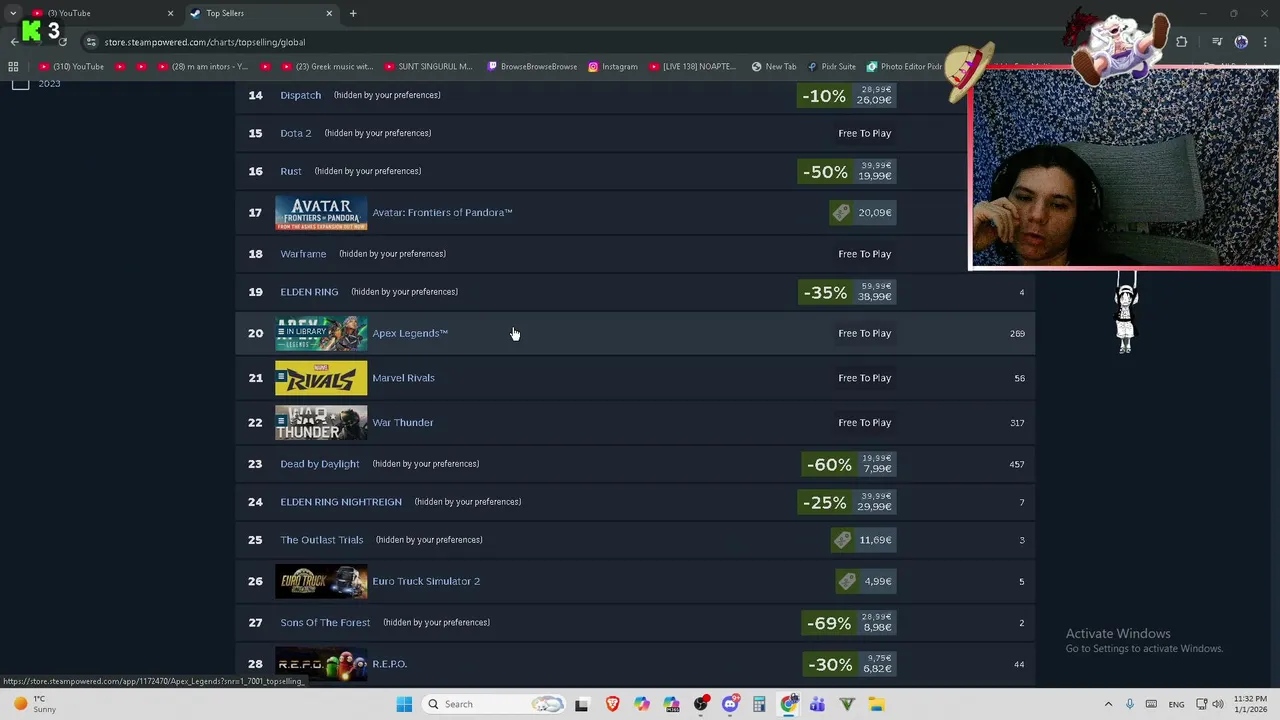Click the microphone icon in the system tray
The image size is (1280, 720).
click(1129, 704)
